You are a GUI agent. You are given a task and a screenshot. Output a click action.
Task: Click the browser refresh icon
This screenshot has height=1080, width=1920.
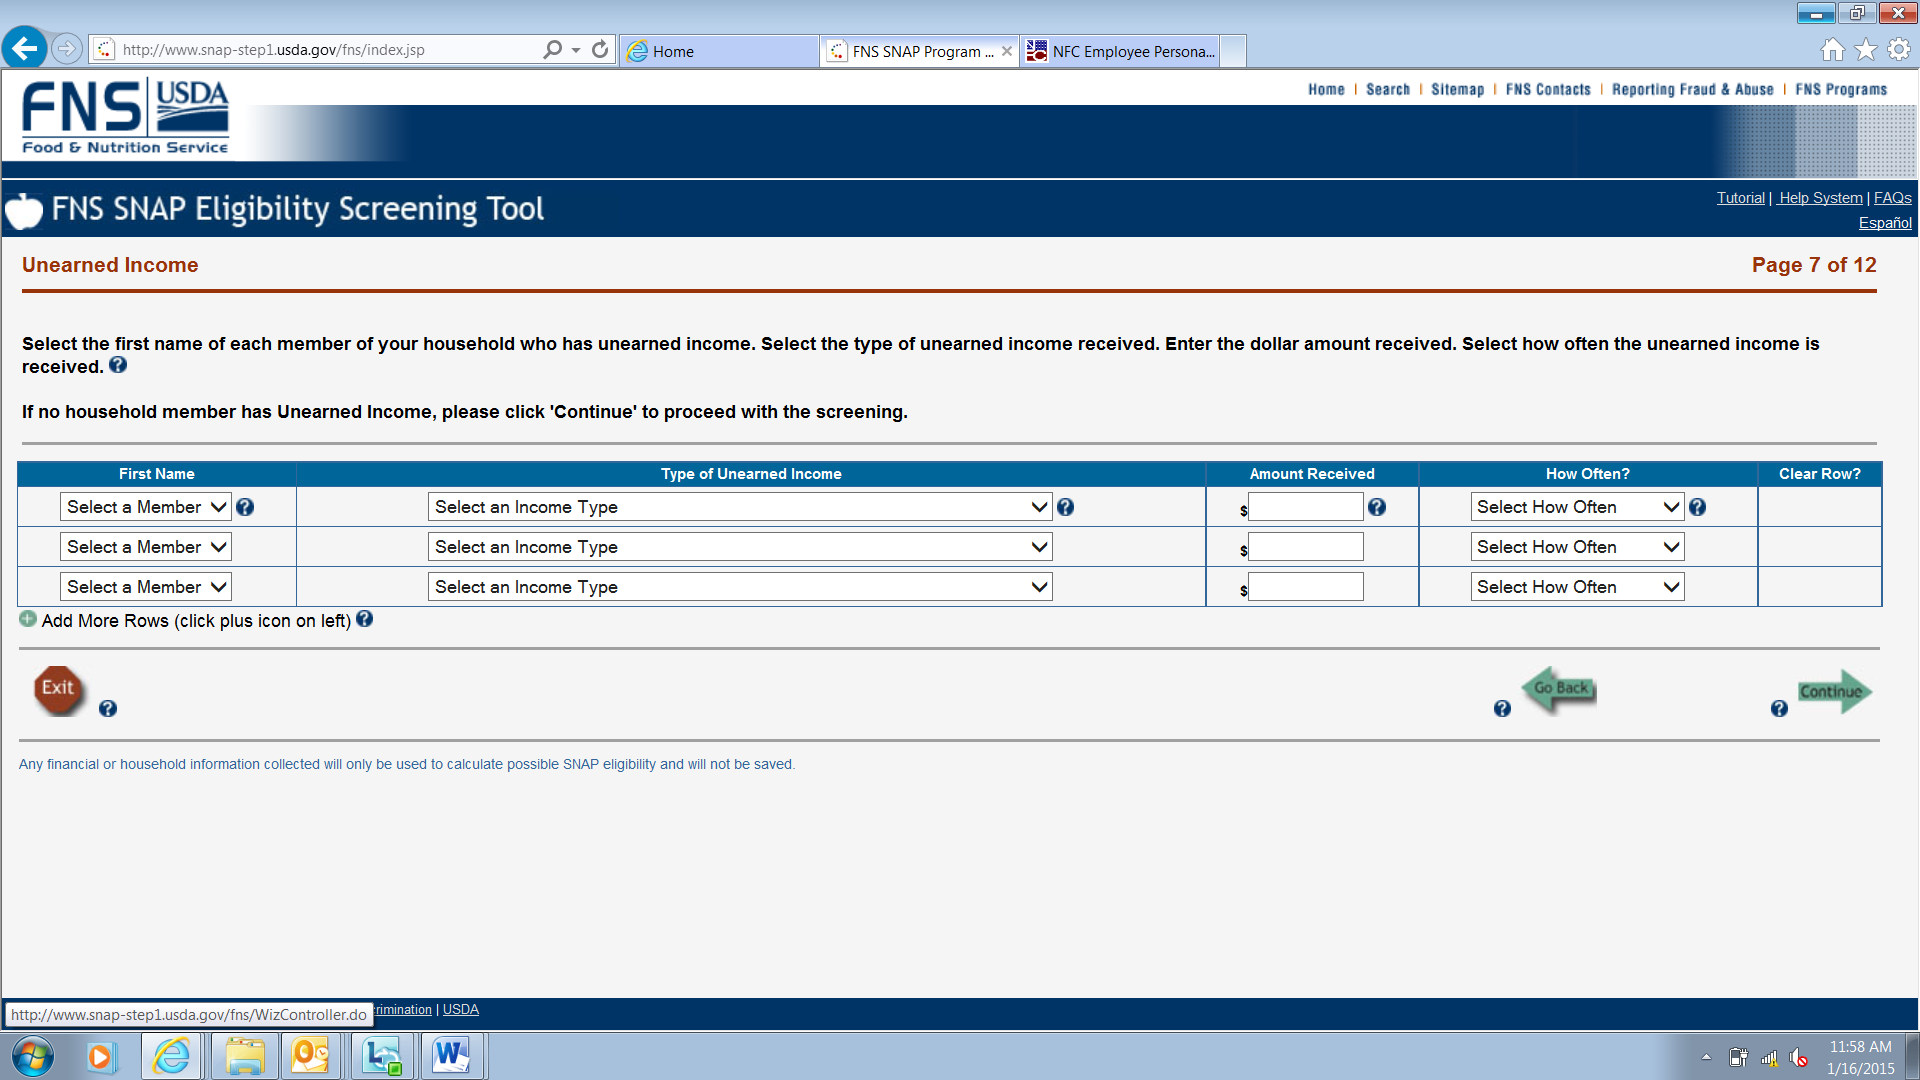point(600,50)
